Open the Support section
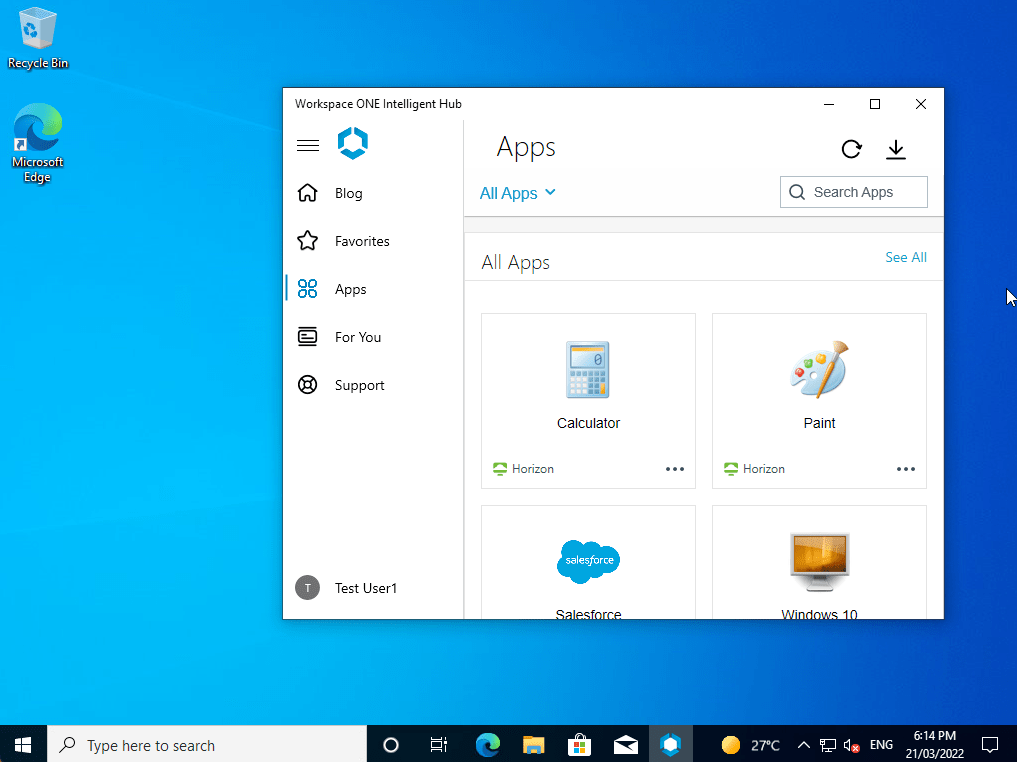This screenshot has width=1017, height=762. [359, 385]
